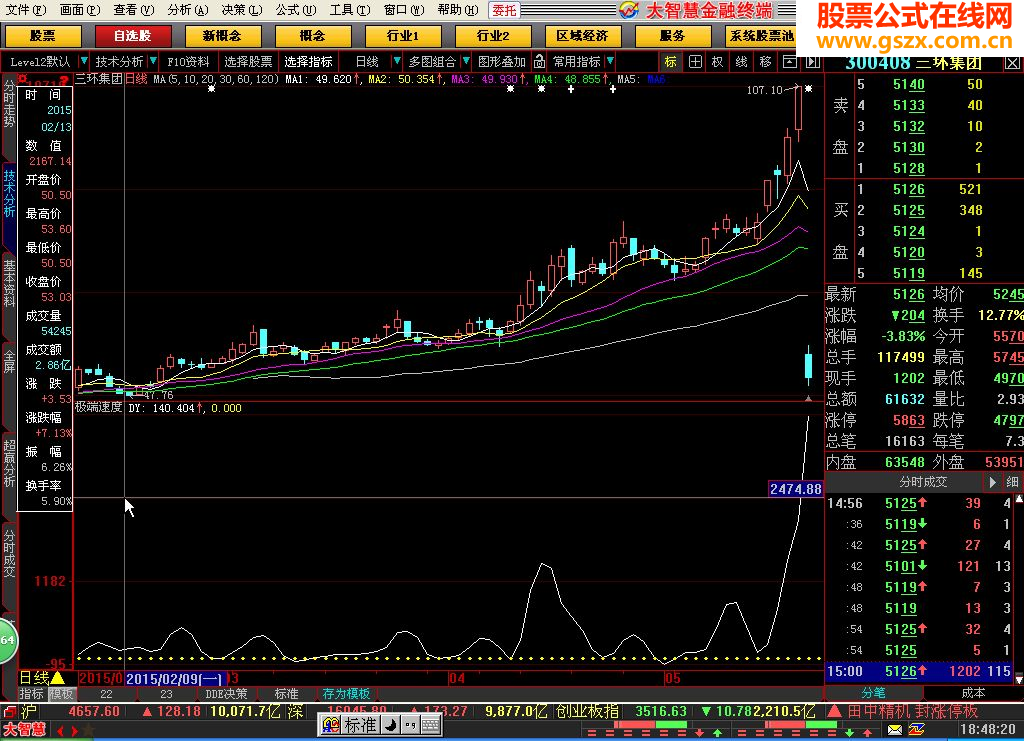Image resolution: width=1024 pixels, height=741 pixels.
Task: Expand the 常用指标 dropdown arrow
Action: pyautogui.click(x=610, y=61)
